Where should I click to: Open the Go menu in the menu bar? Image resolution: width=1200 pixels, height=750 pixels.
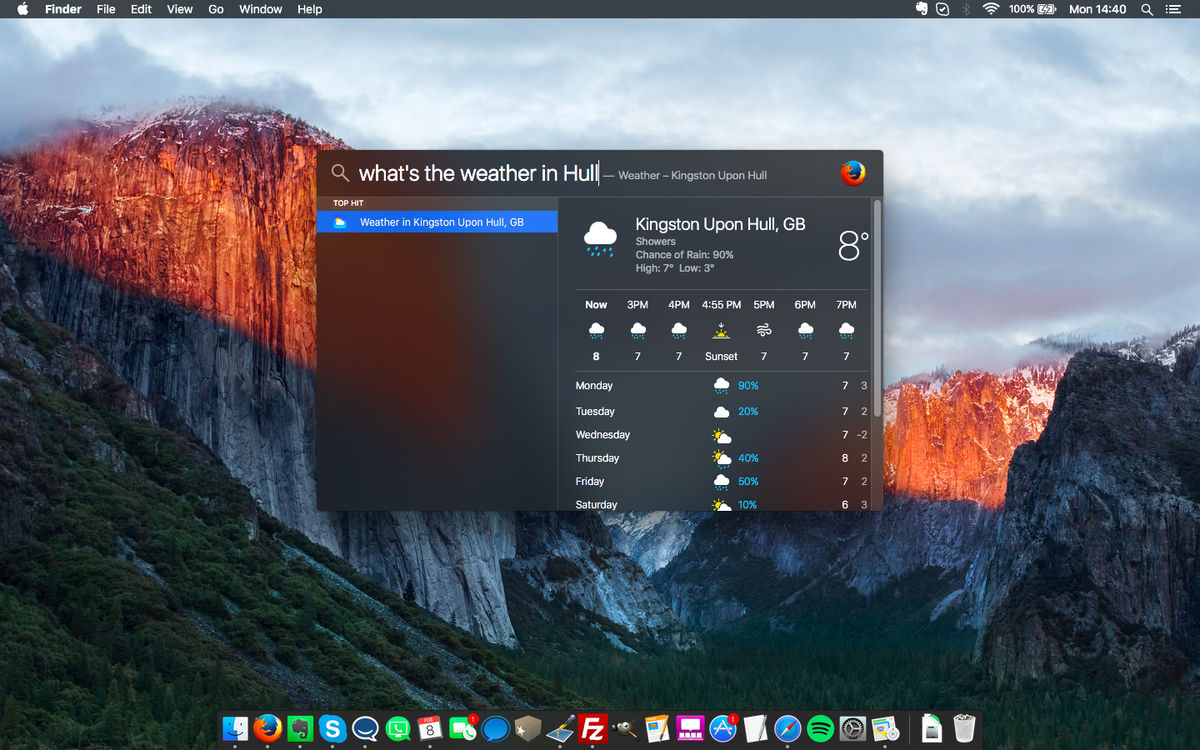coord(215,9)
